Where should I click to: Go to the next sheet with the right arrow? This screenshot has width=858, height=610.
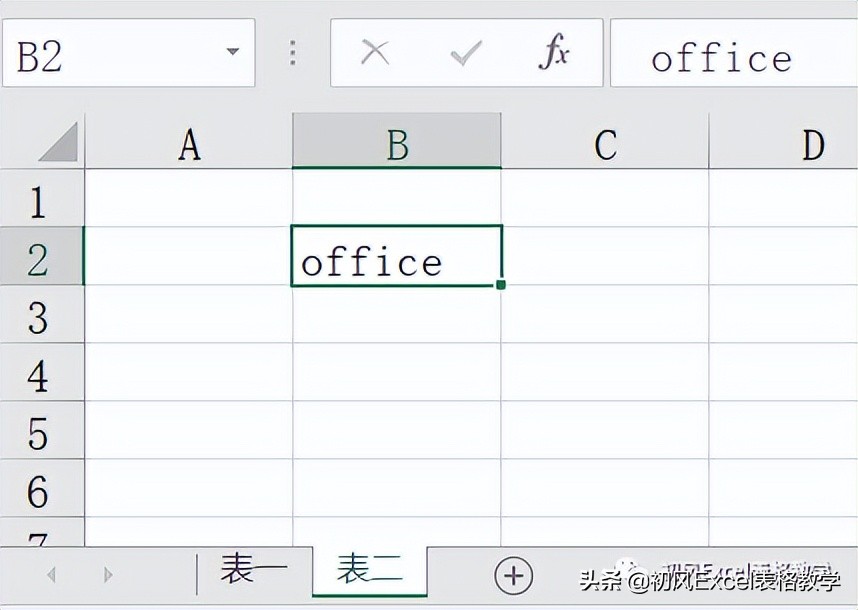pyautogui.click(x=108, y=575)
